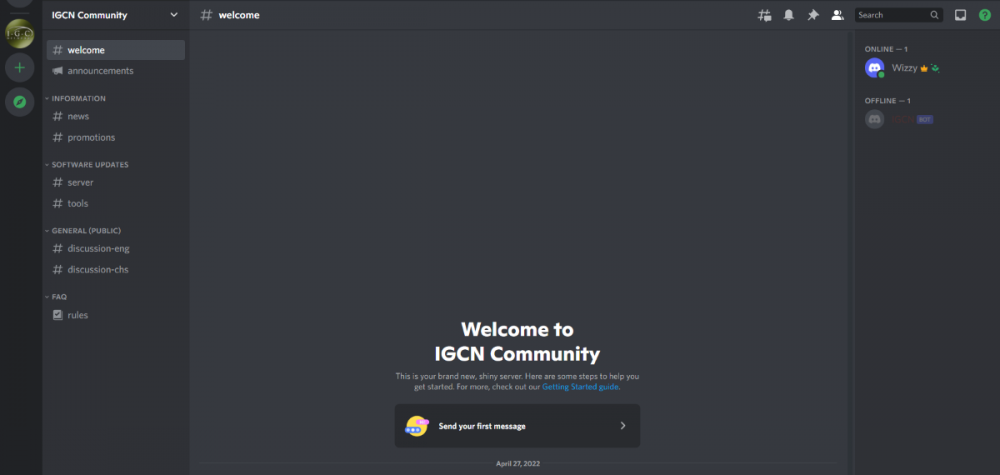Open the Threads icon in header
Image resolution: width=1000 pixels, height=475 pixels.
coord(764,15)
